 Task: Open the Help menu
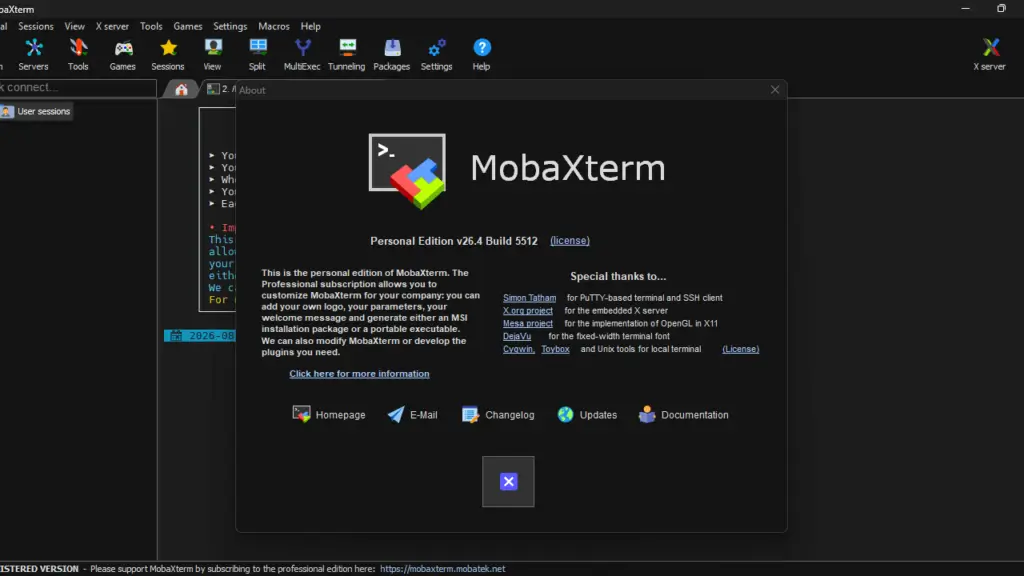[311, 26]
